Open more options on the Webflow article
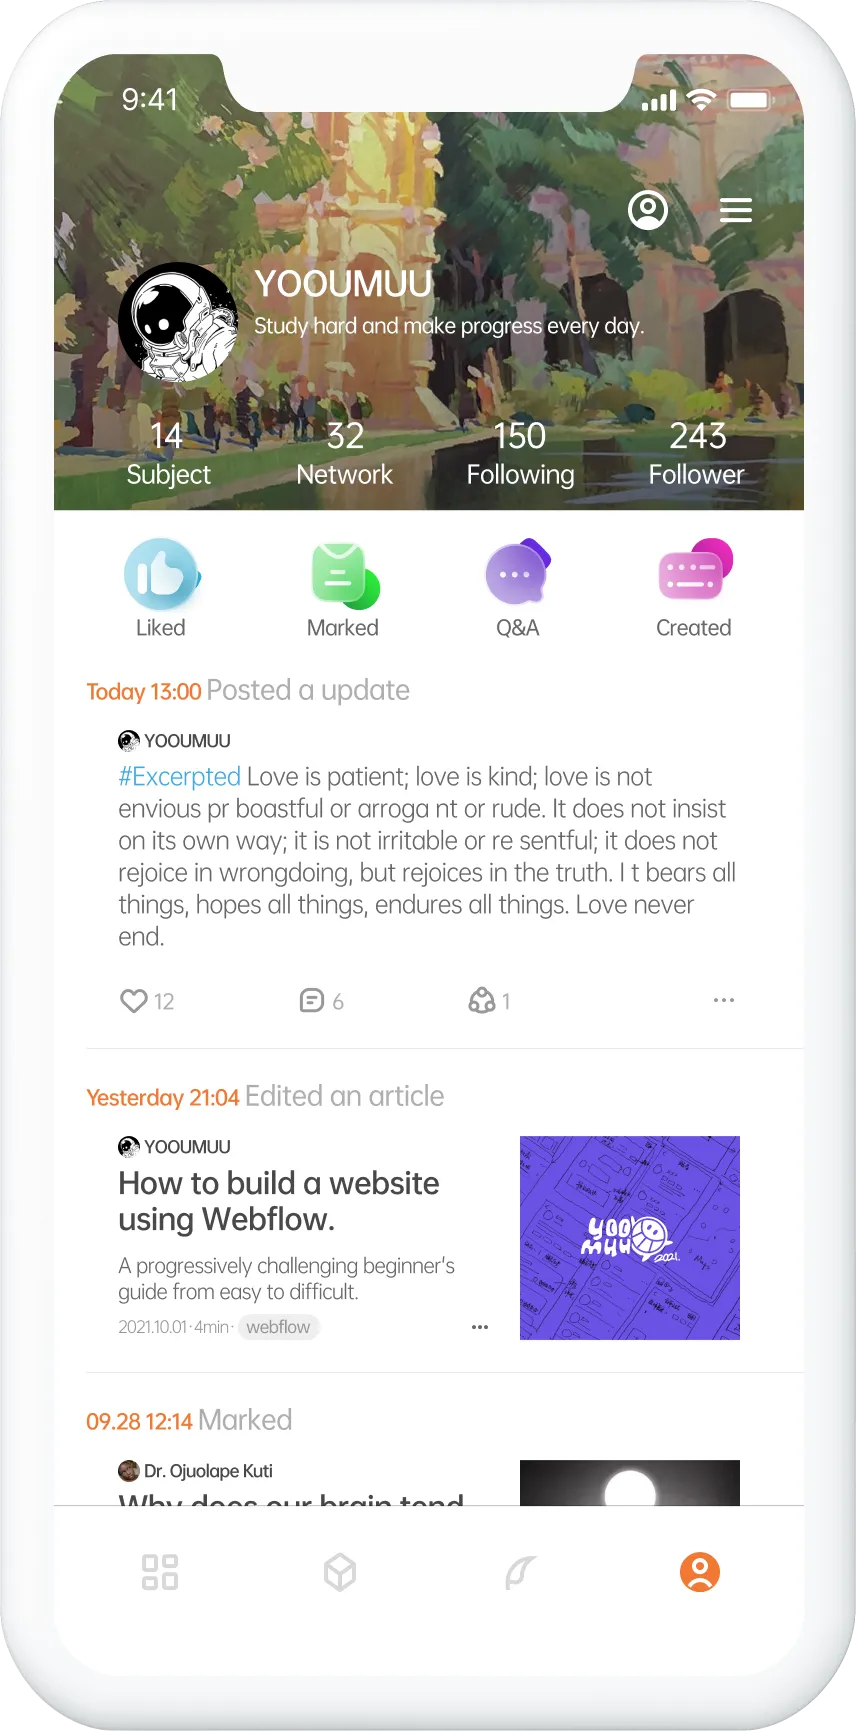The width and height of the screenshot is (856, 1731). (480, 1327)
